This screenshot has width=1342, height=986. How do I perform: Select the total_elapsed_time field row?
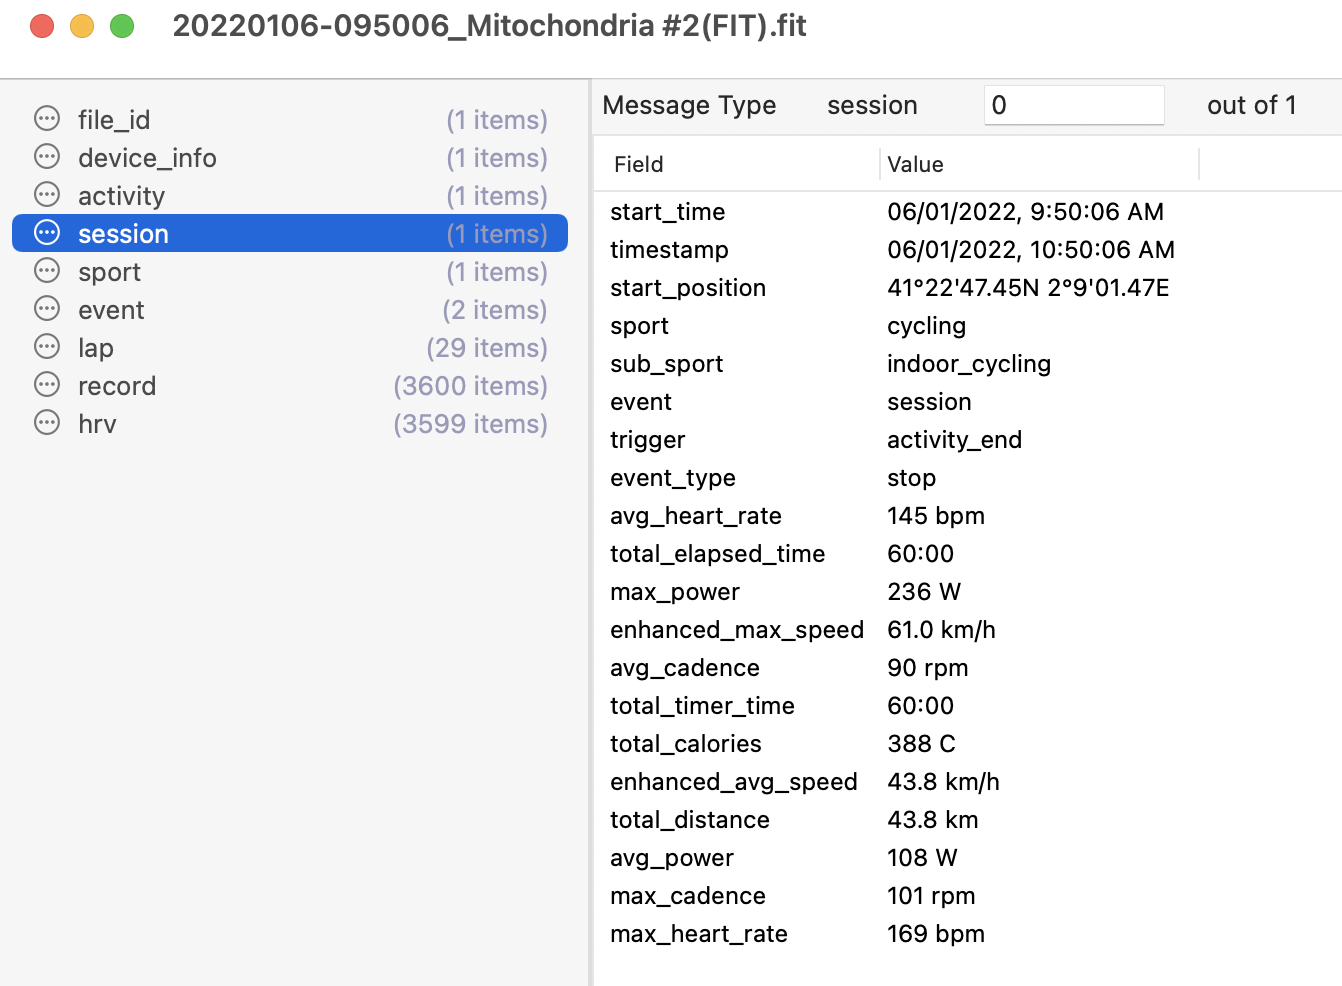[x=967, y=554]
